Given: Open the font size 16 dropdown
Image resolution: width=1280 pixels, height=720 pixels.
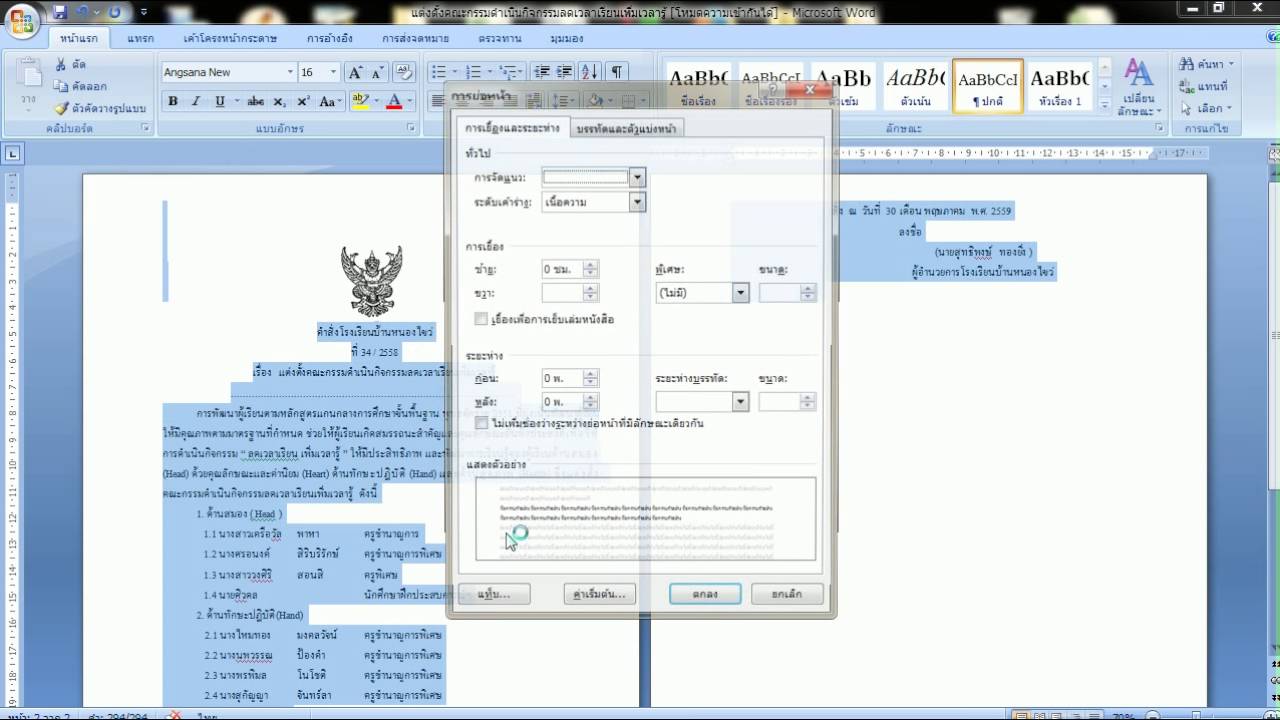Looking at the screenshot, I should tap(334, 72).
